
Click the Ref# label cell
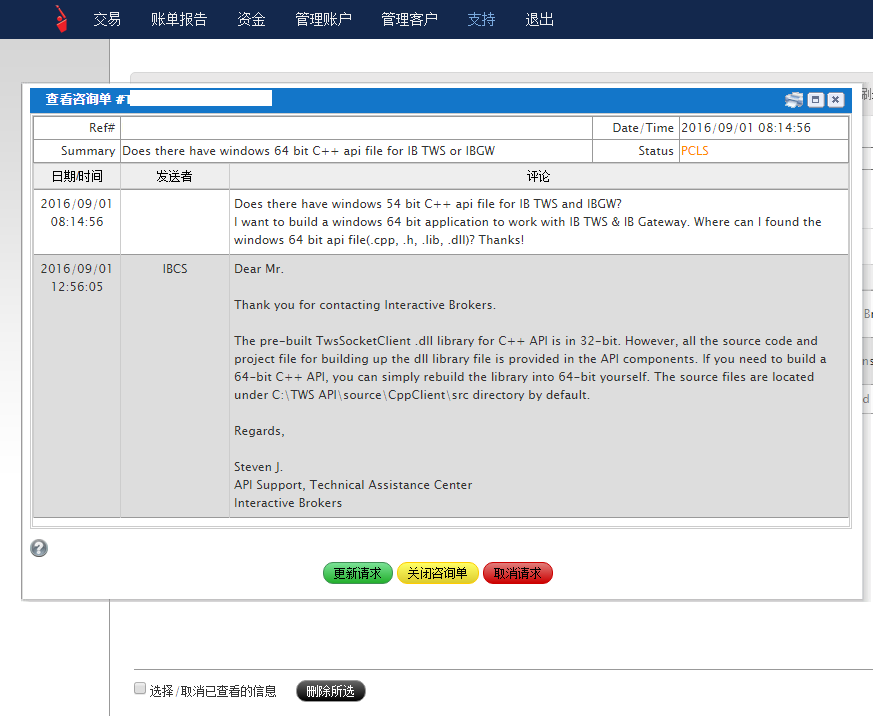tap(77, 128)
